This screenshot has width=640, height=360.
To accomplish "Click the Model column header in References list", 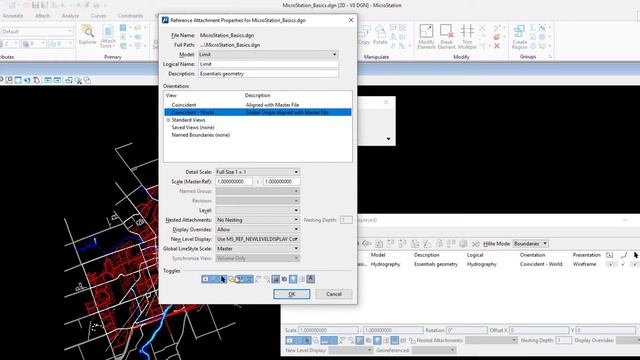I will (378, 255).
